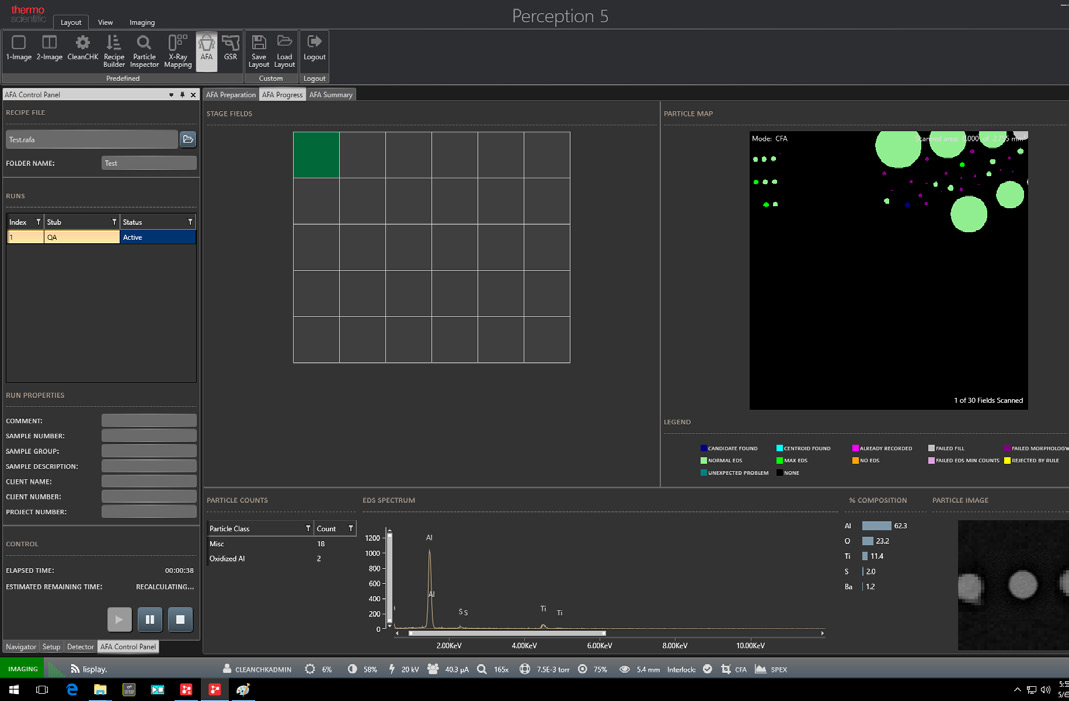Click the Folder Name input field
This screenshot has height=701, width=1069.
[149, 163]
